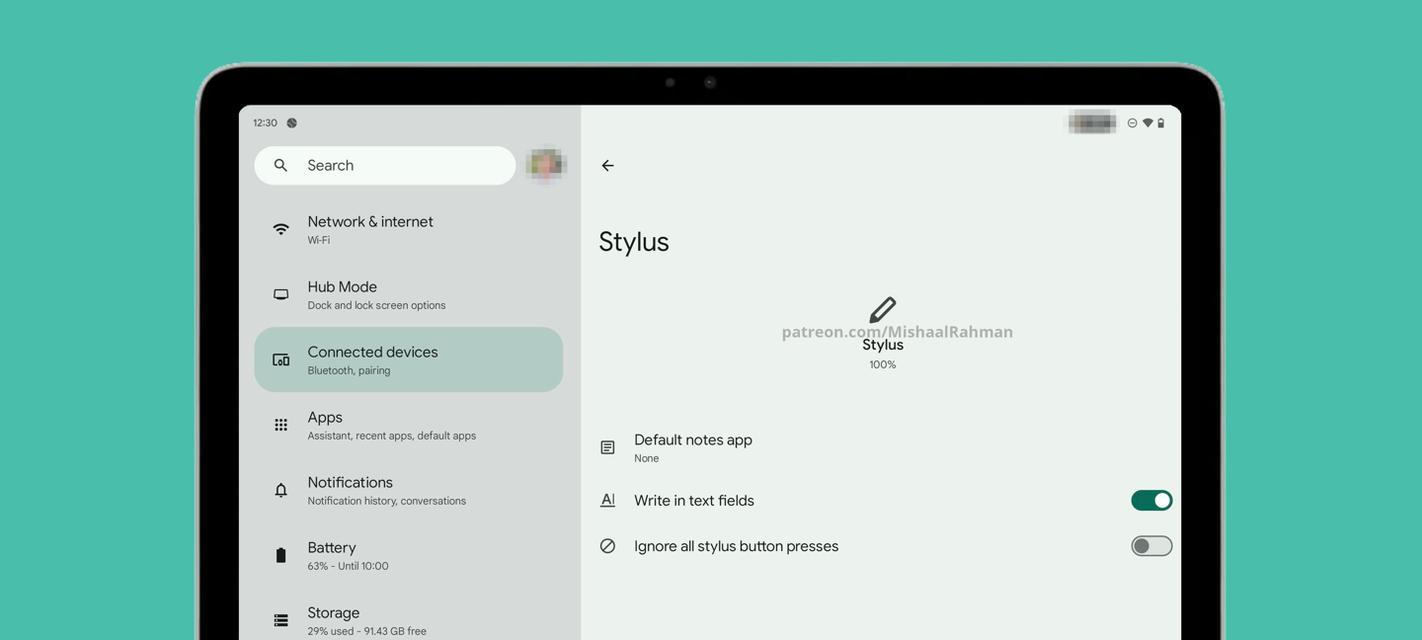The height and width of the screenshot is (640, 1422).
Task: Click the Connected devices icon
Action: pos(281,360)
